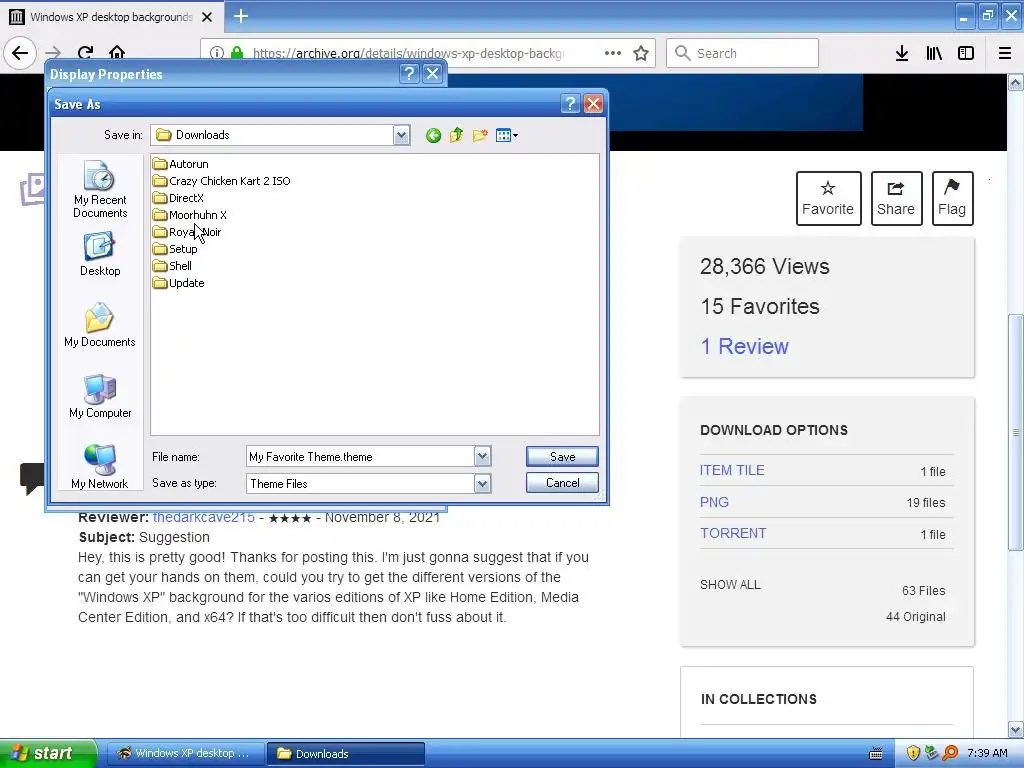Open PNG download option
This screenshot has width=1024, height=768.
click(714, 502)
